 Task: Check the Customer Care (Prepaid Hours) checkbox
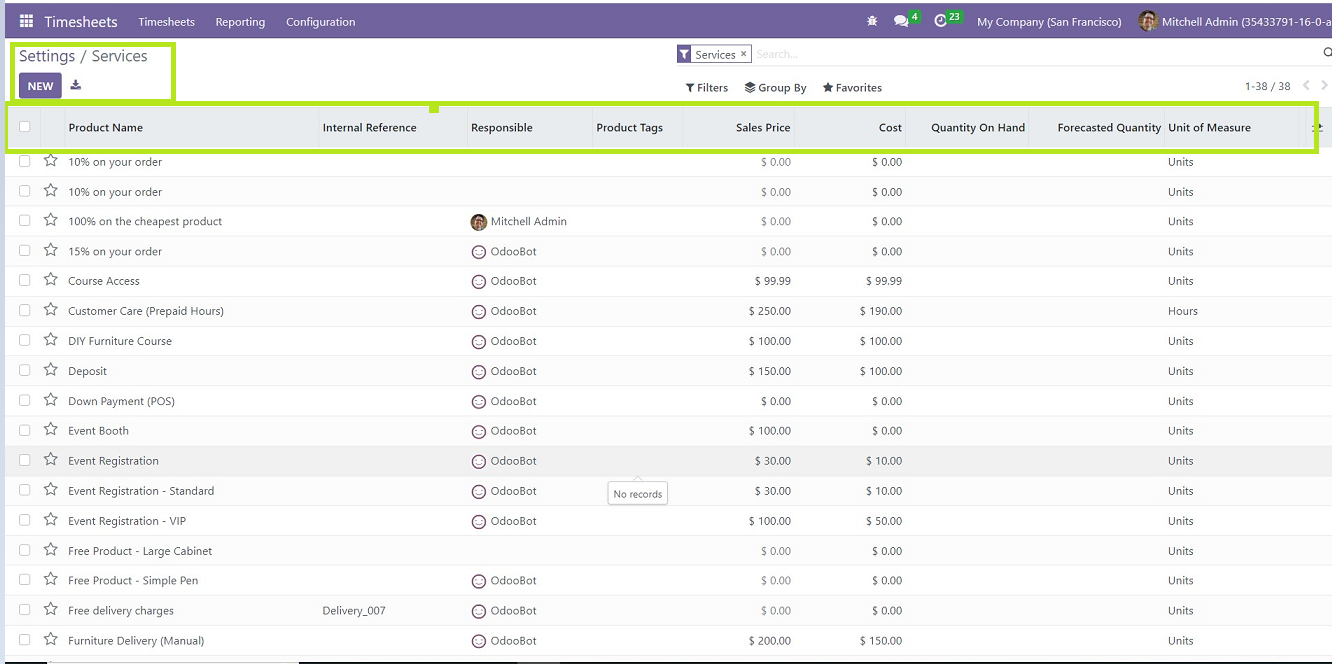coord(25,311)
